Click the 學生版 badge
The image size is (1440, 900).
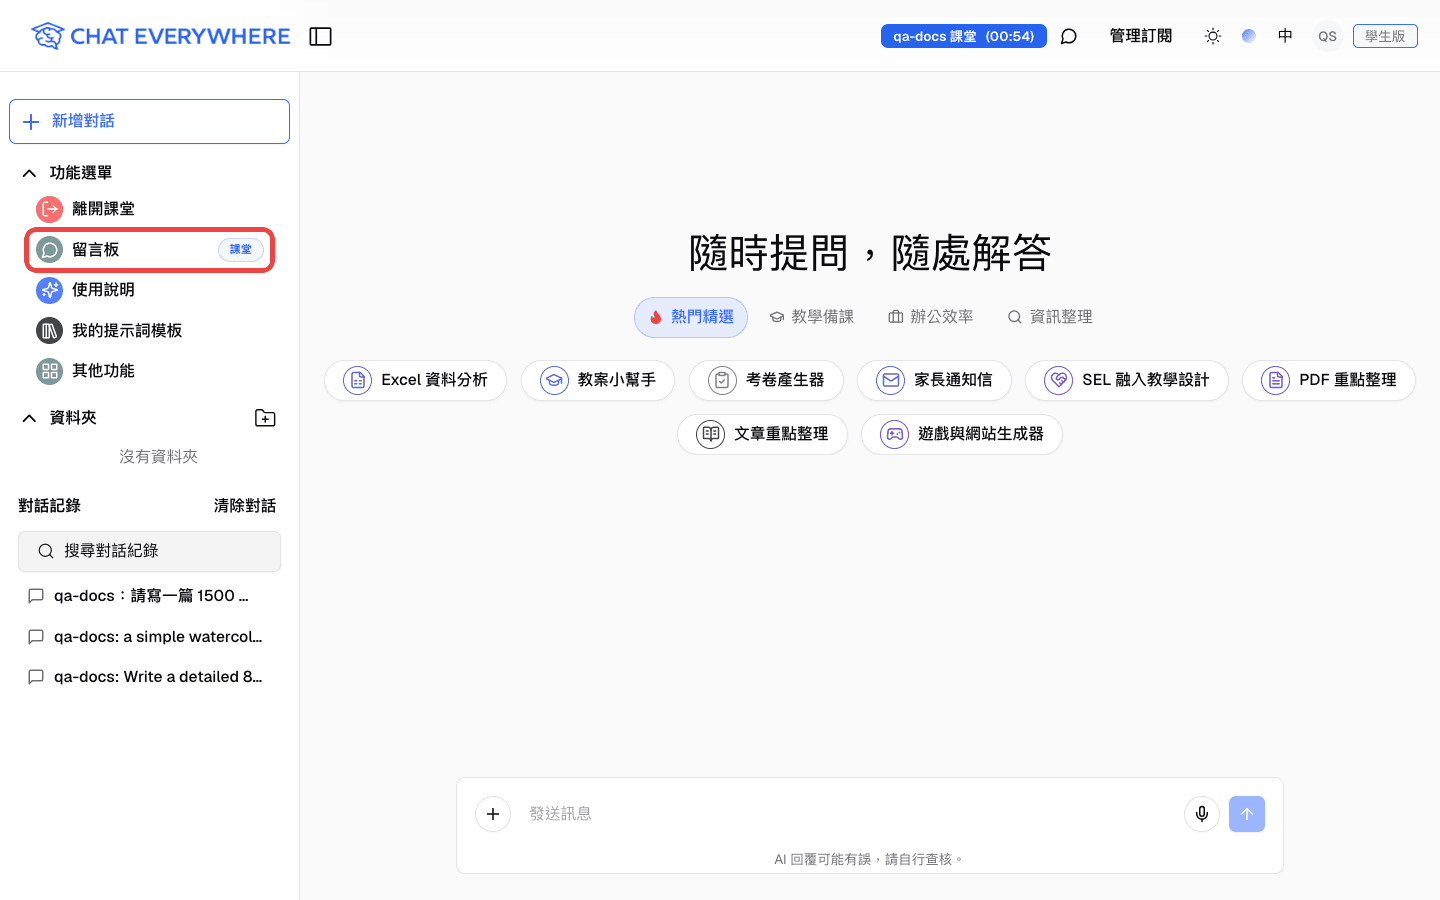[x=1385, y=36]
